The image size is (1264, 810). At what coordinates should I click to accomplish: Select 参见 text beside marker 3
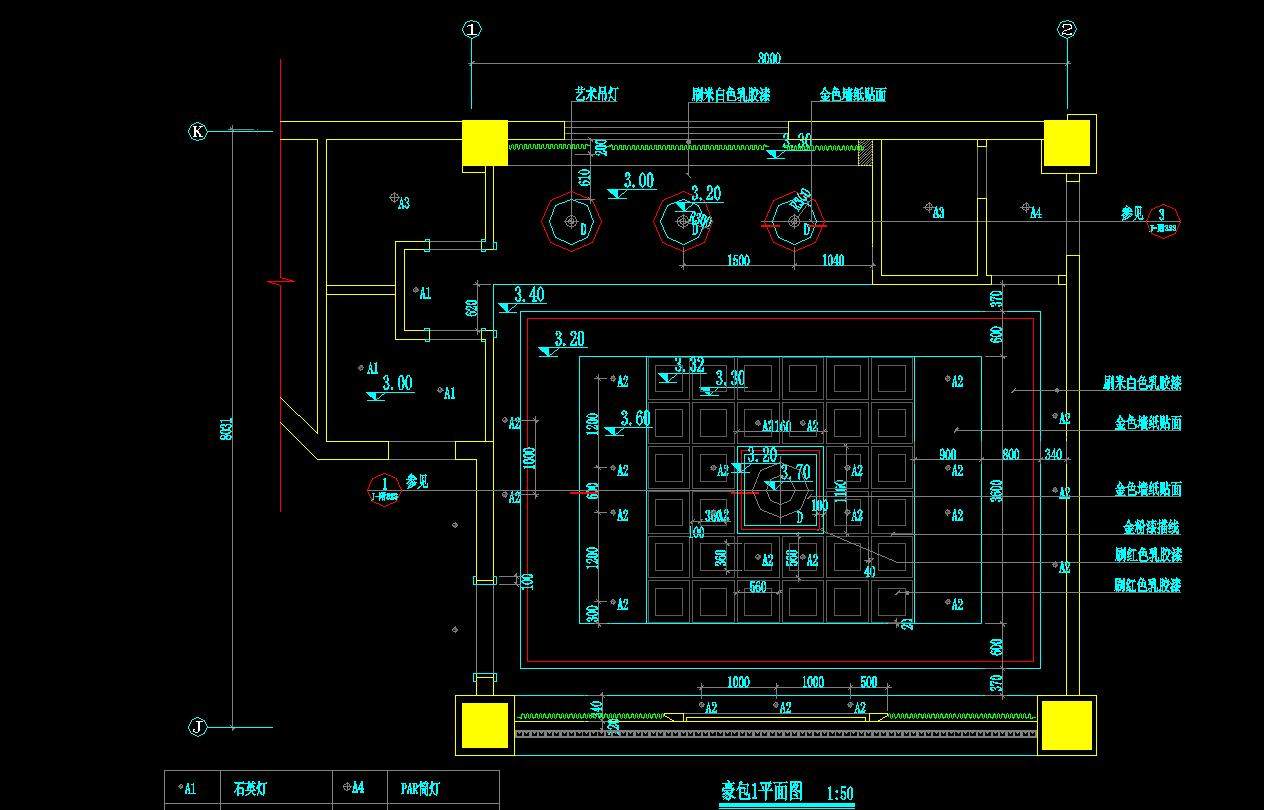[x=1131, y=213]
